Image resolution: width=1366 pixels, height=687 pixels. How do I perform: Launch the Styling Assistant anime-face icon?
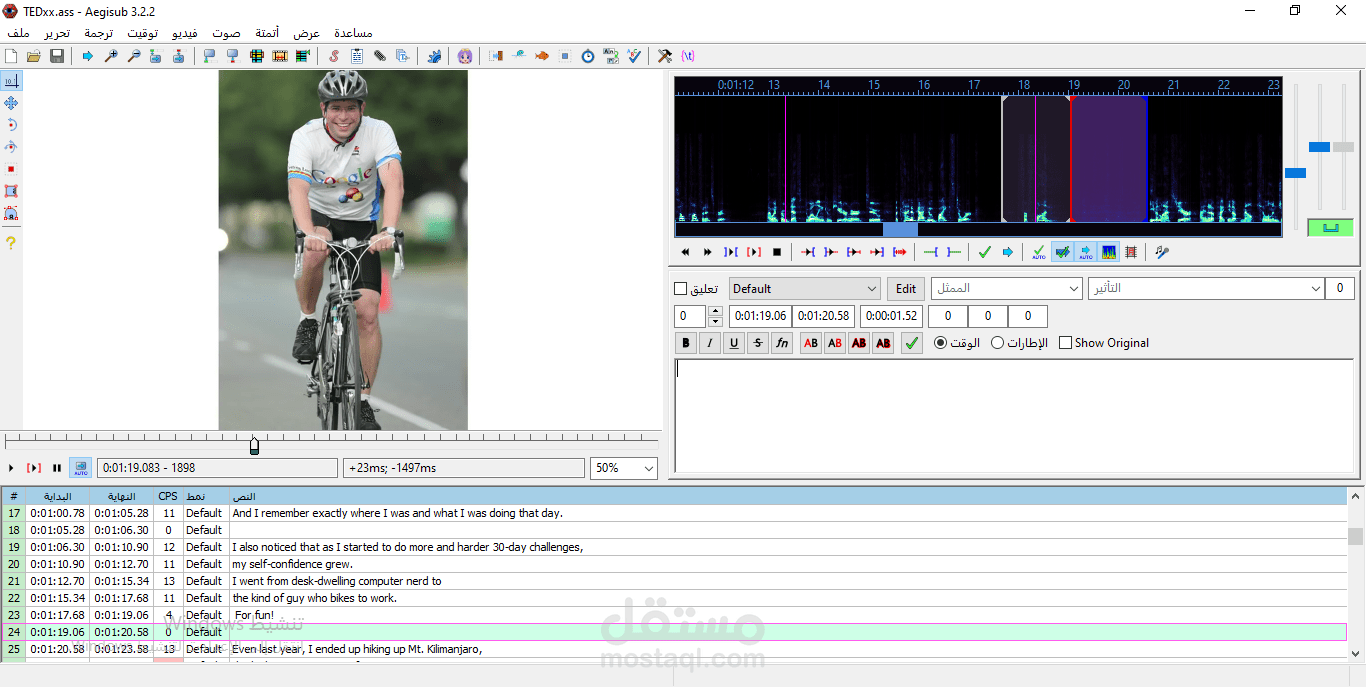pos(464,56)
